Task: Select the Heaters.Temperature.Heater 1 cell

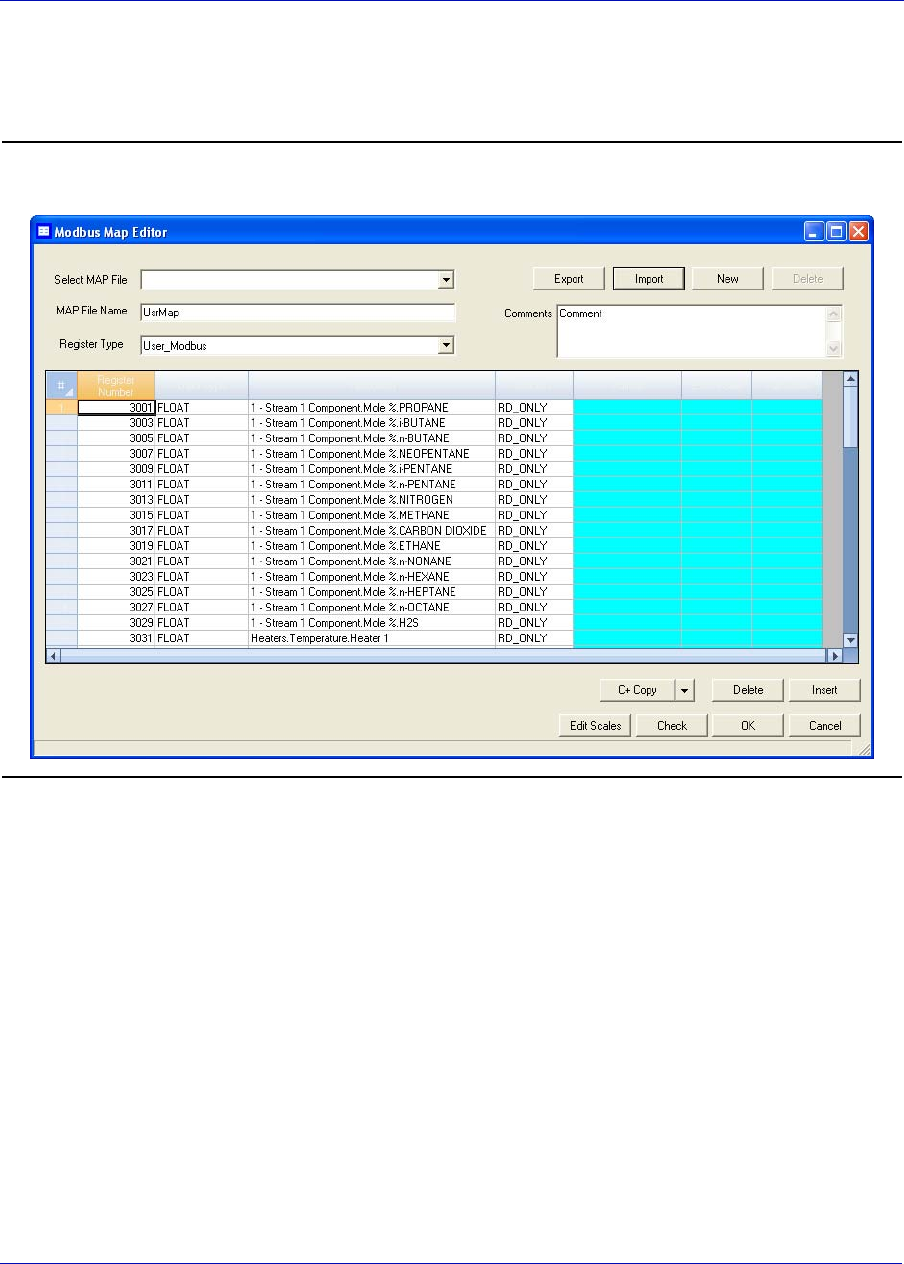Action: (x=372, y=638)
